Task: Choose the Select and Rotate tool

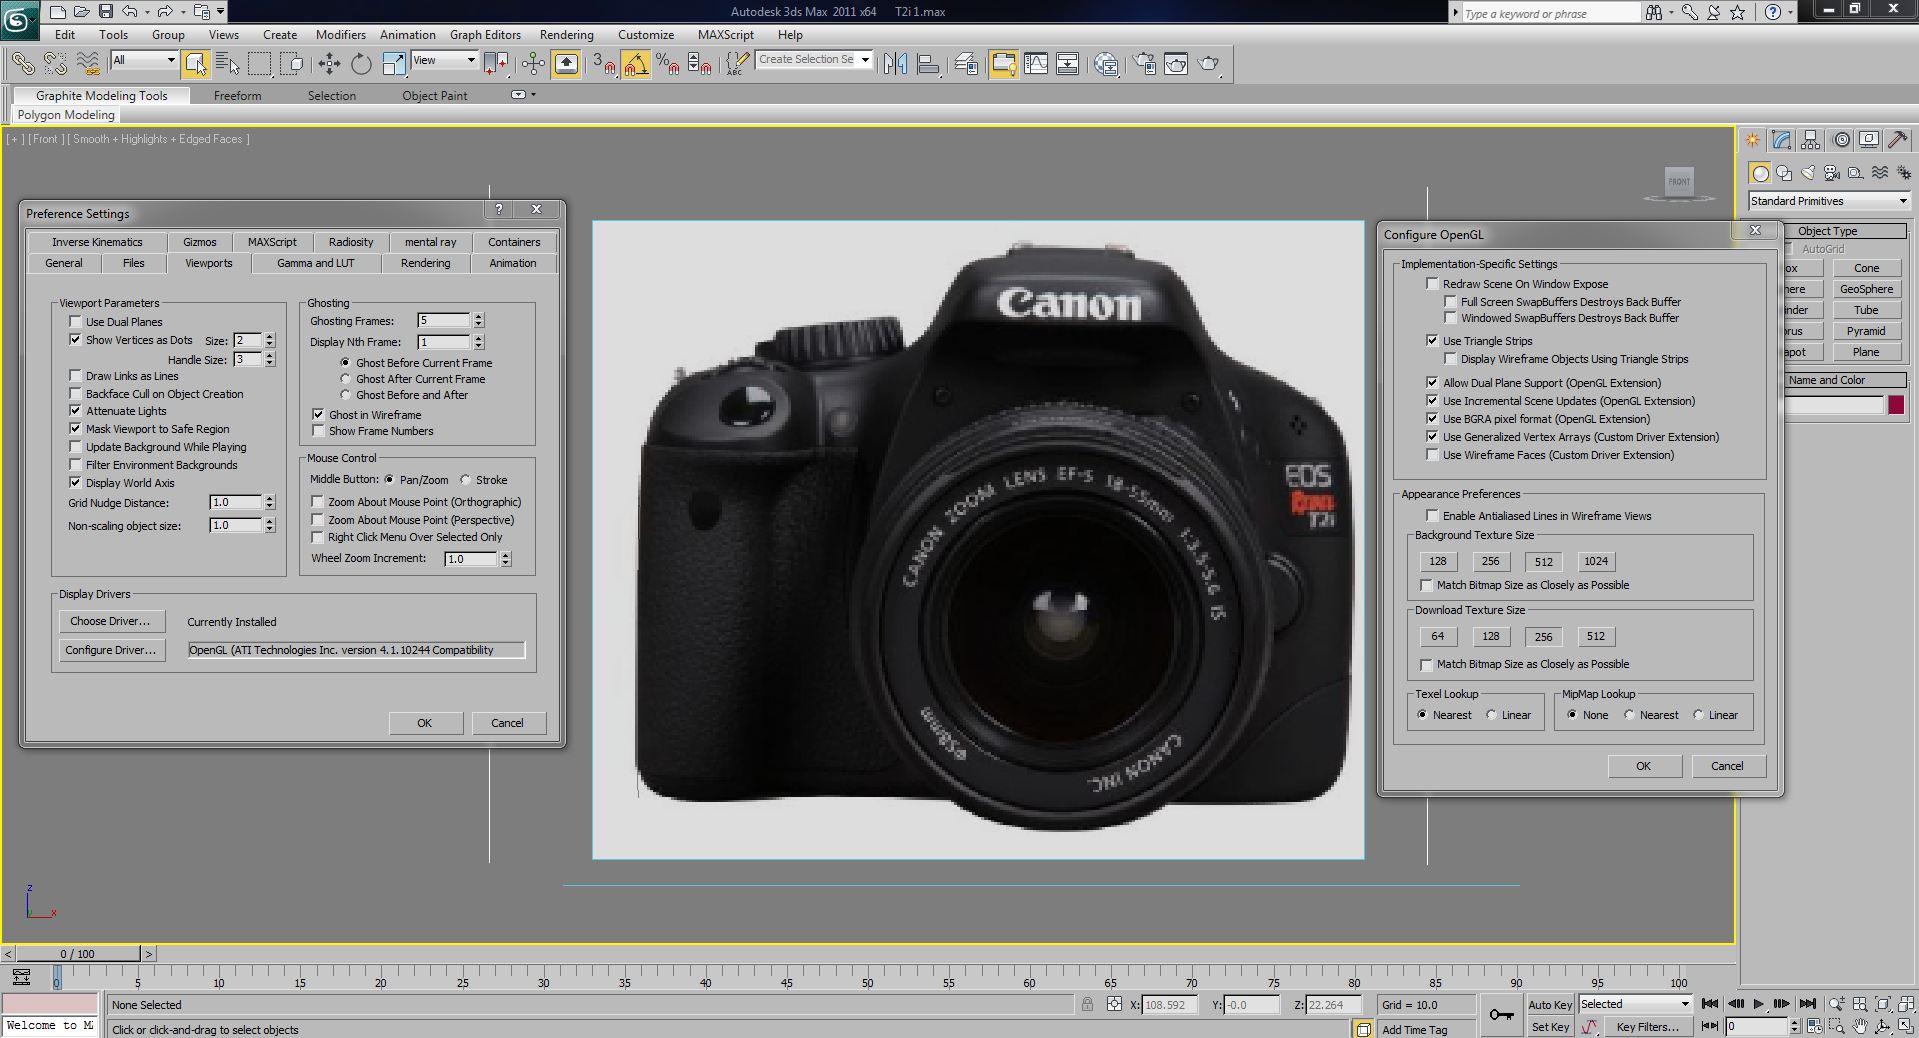Action: [361, 64]
